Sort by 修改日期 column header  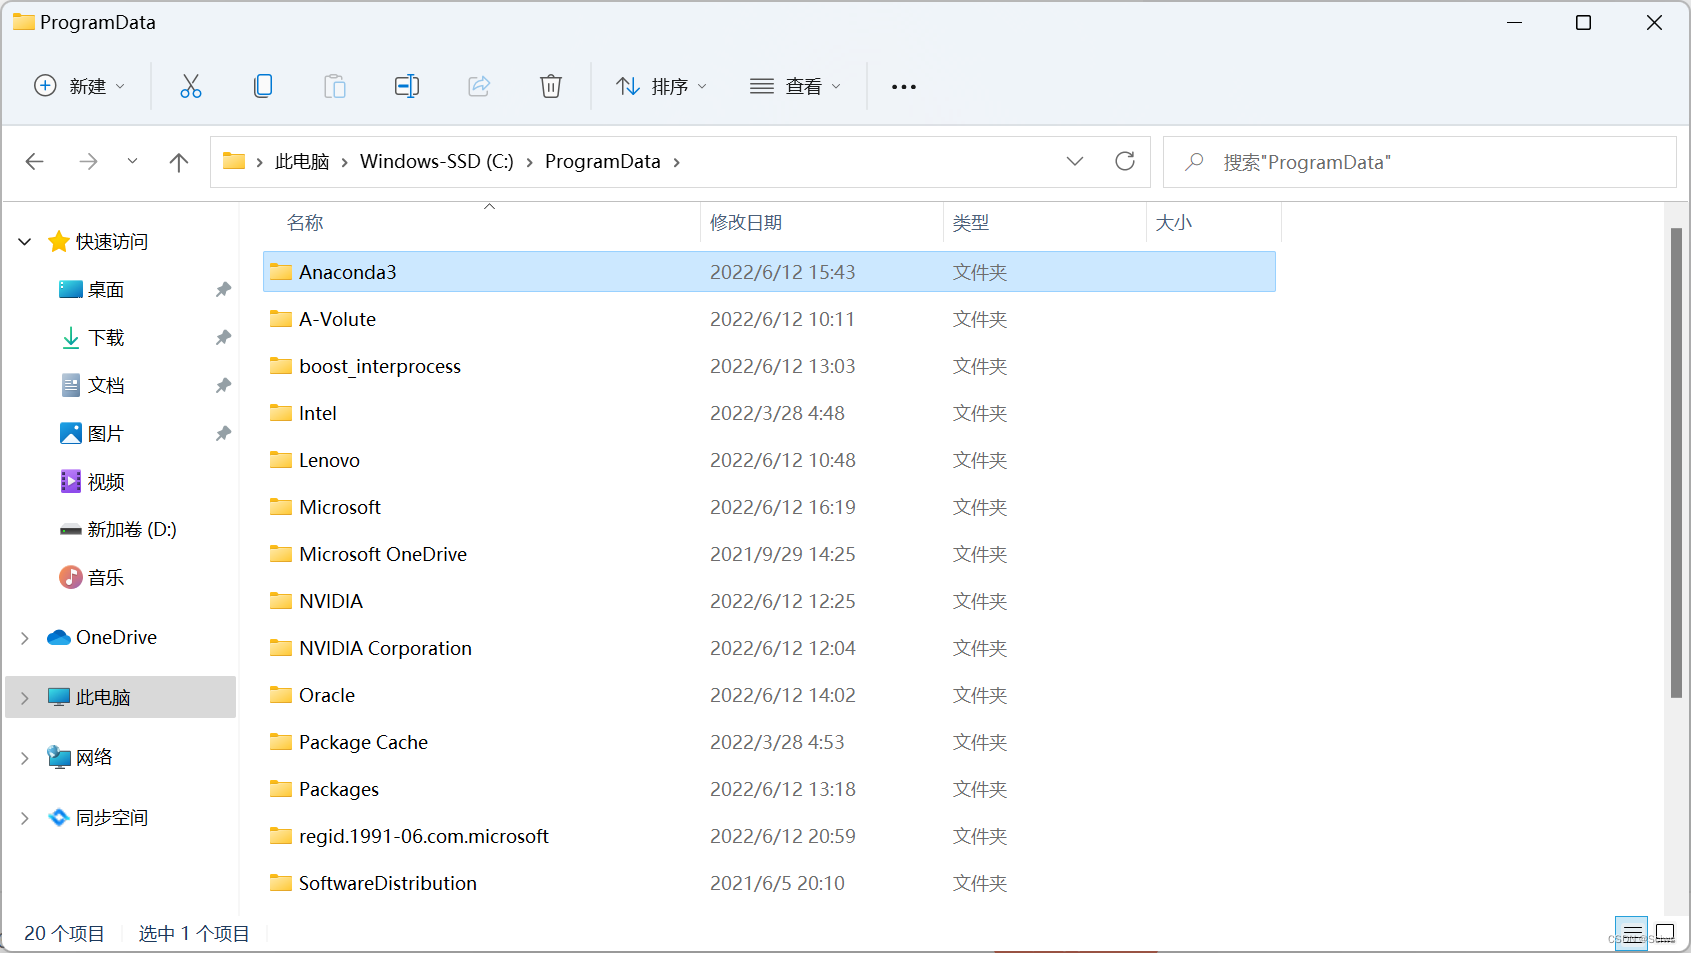click(x=745, y=222)
